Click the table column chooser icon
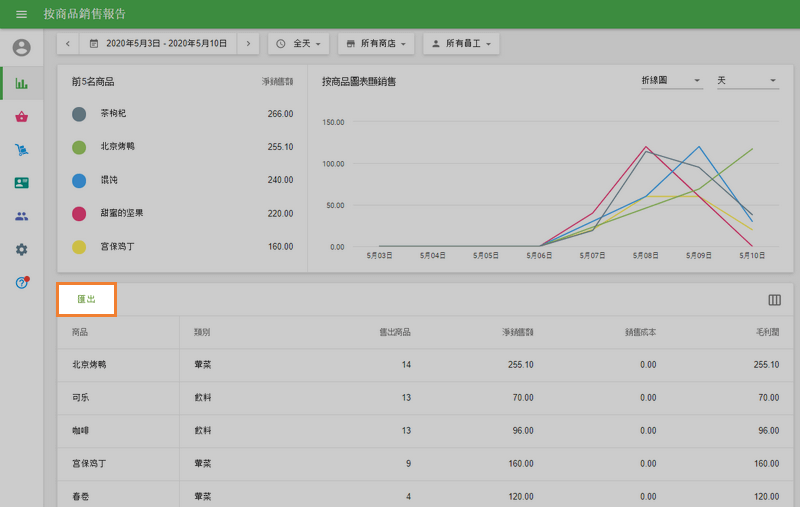This screenshot has height=507, width=800. (x=774, y=300)
